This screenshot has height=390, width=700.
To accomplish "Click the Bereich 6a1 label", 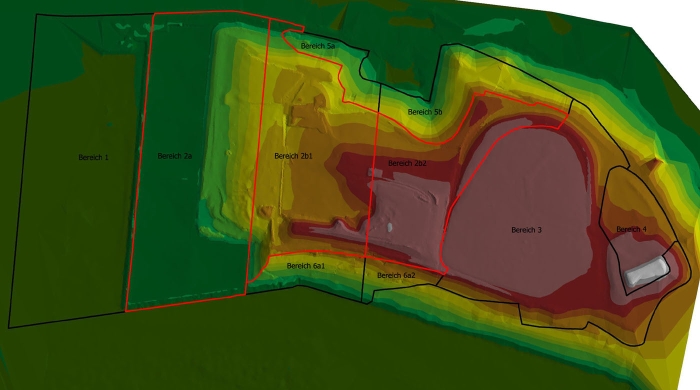I will 306,266.
